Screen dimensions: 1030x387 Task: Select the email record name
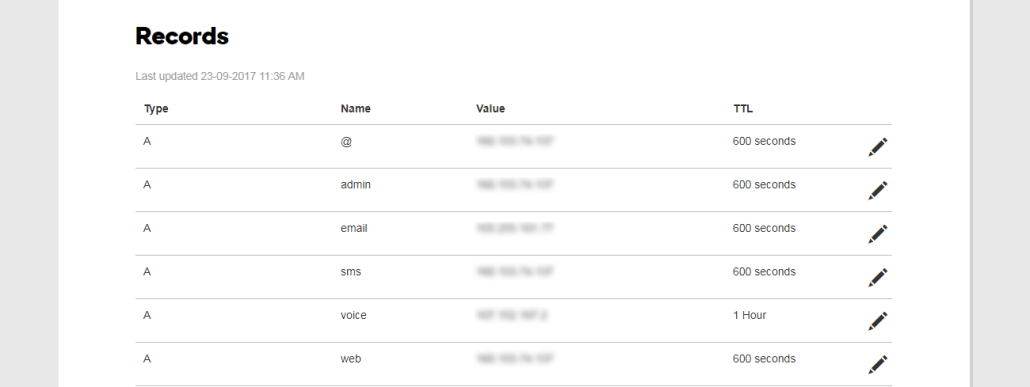click(x=354, y=228)
